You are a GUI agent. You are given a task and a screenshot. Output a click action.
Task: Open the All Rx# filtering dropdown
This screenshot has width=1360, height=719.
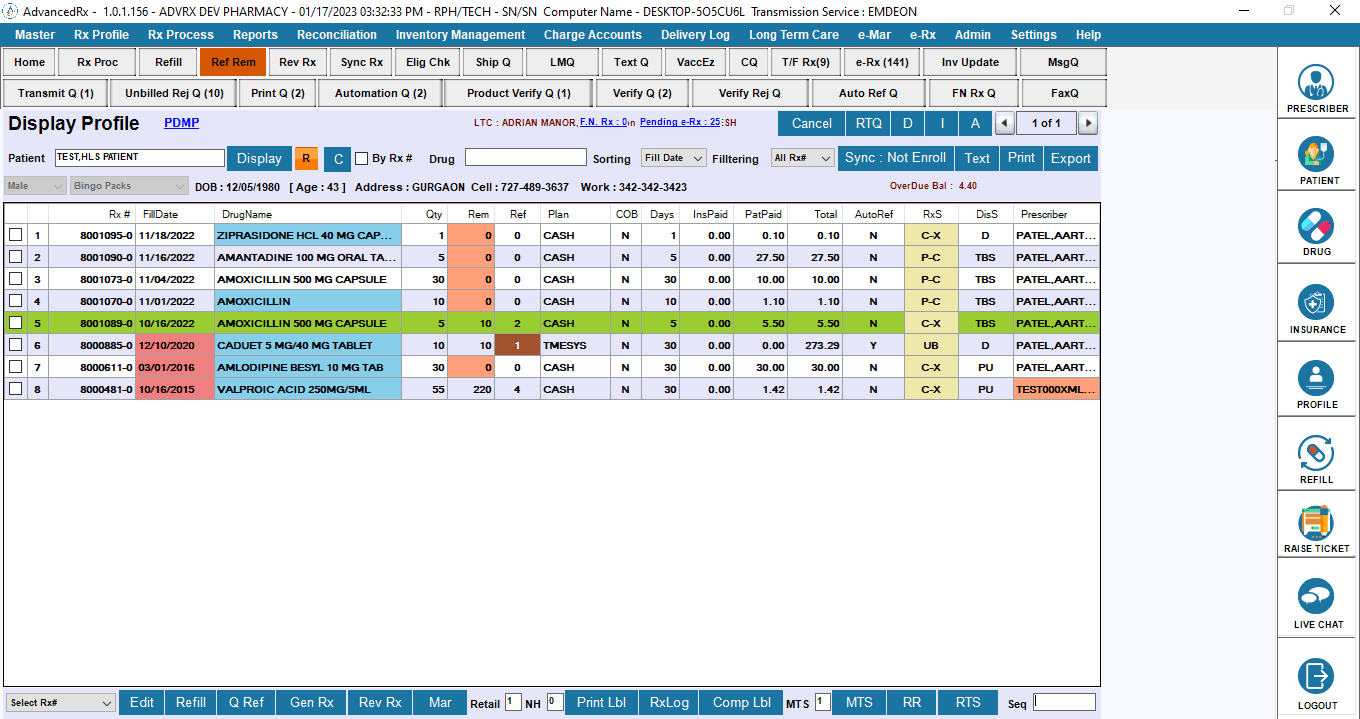click(802, 158)
